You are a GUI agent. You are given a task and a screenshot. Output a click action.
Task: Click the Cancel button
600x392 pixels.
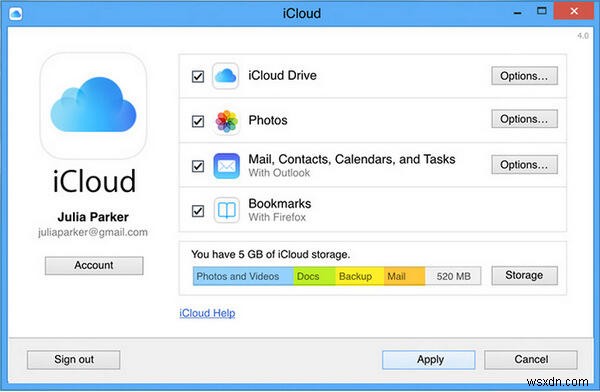[531, 359]
